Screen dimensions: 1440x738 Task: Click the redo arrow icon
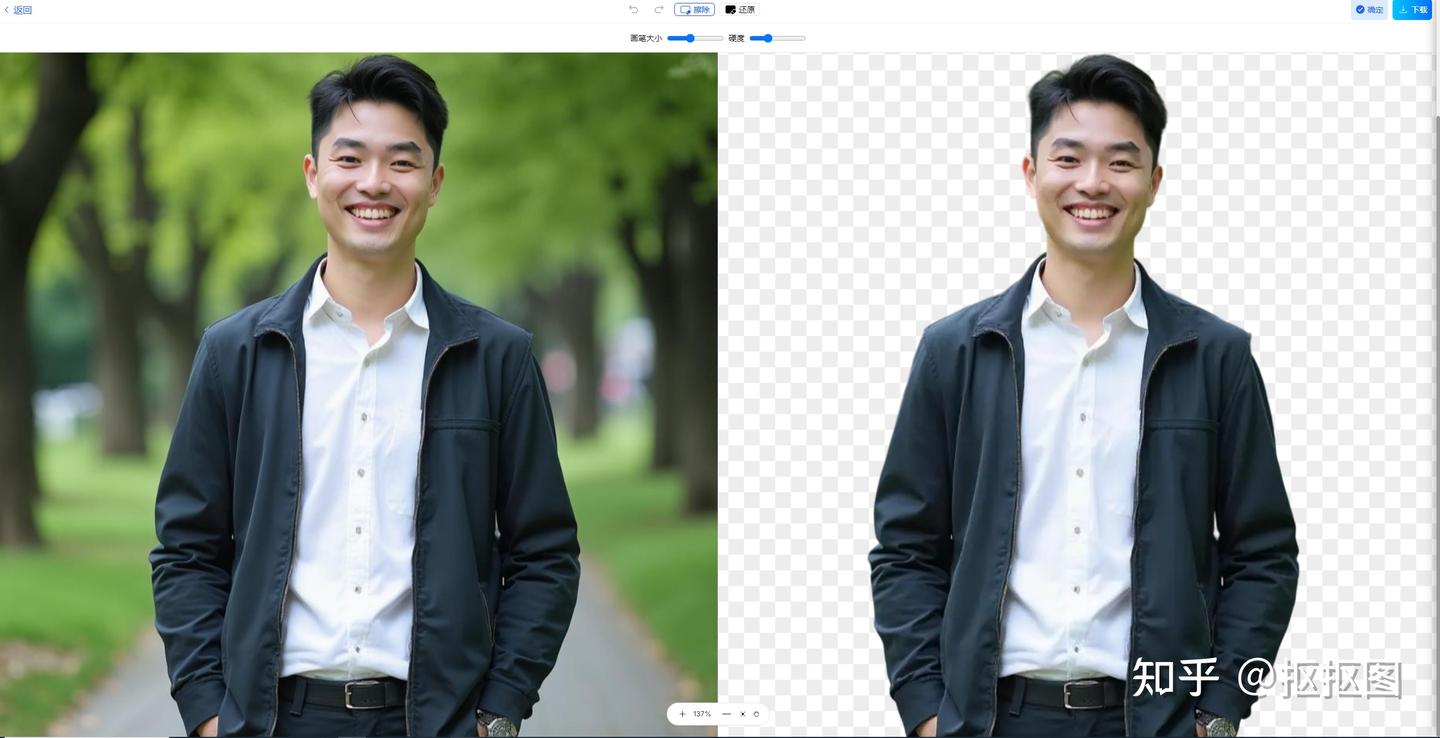[x=657, y=9]
